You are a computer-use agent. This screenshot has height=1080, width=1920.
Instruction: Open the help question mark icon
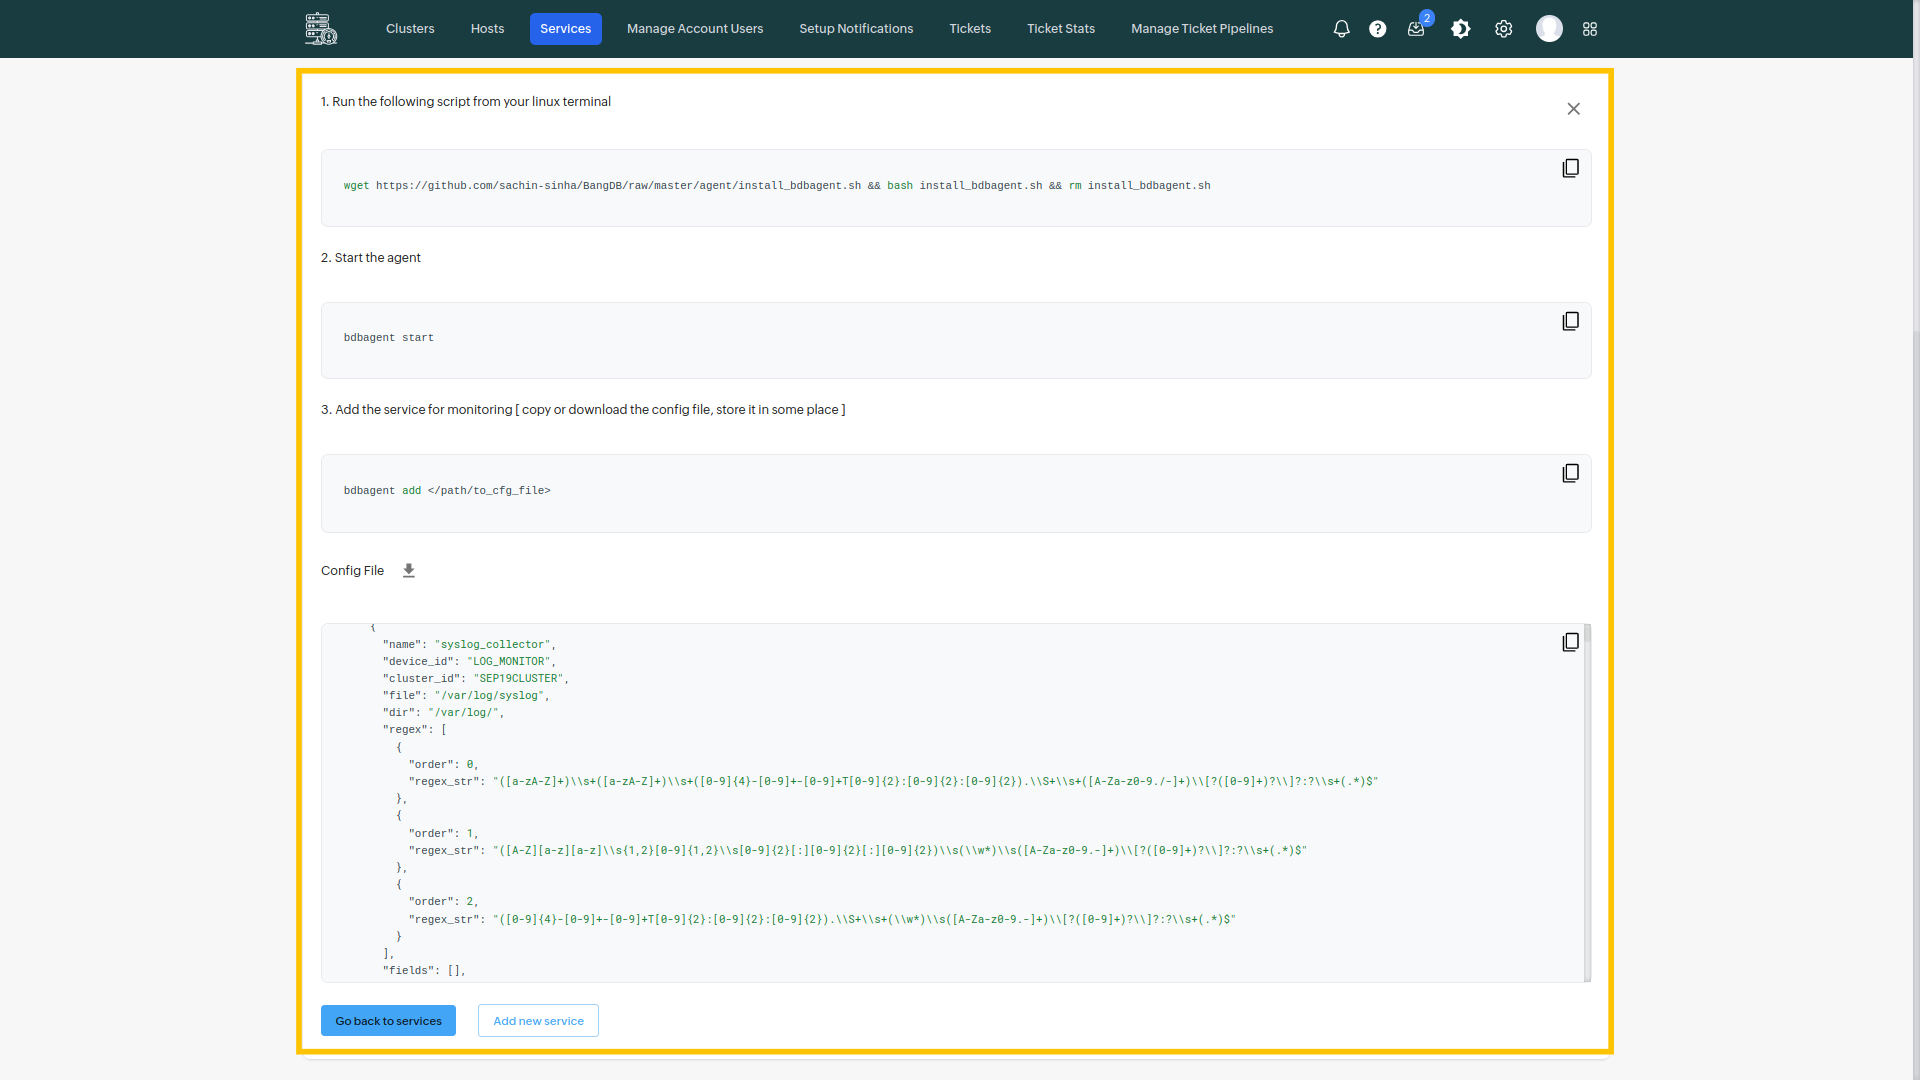click(1378, 29)
